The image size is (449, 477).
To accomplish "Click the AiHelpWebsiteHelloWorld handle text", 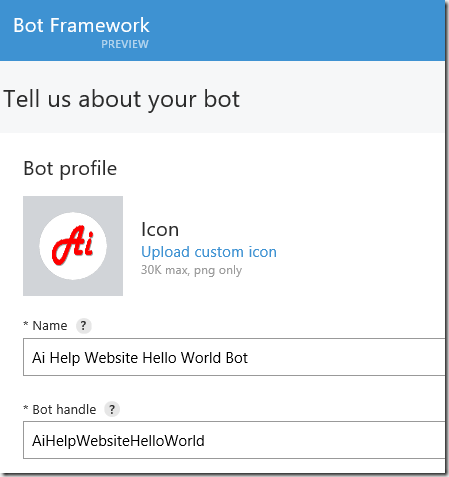I will [118, 441].
